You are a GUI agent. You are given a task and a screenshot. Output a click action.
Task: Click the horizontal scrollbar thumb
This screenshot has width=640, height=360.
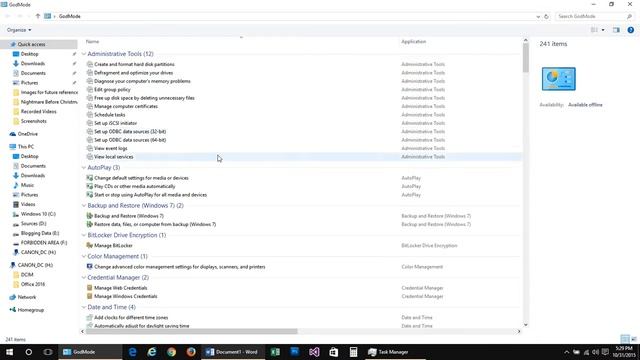click(191, 331)
